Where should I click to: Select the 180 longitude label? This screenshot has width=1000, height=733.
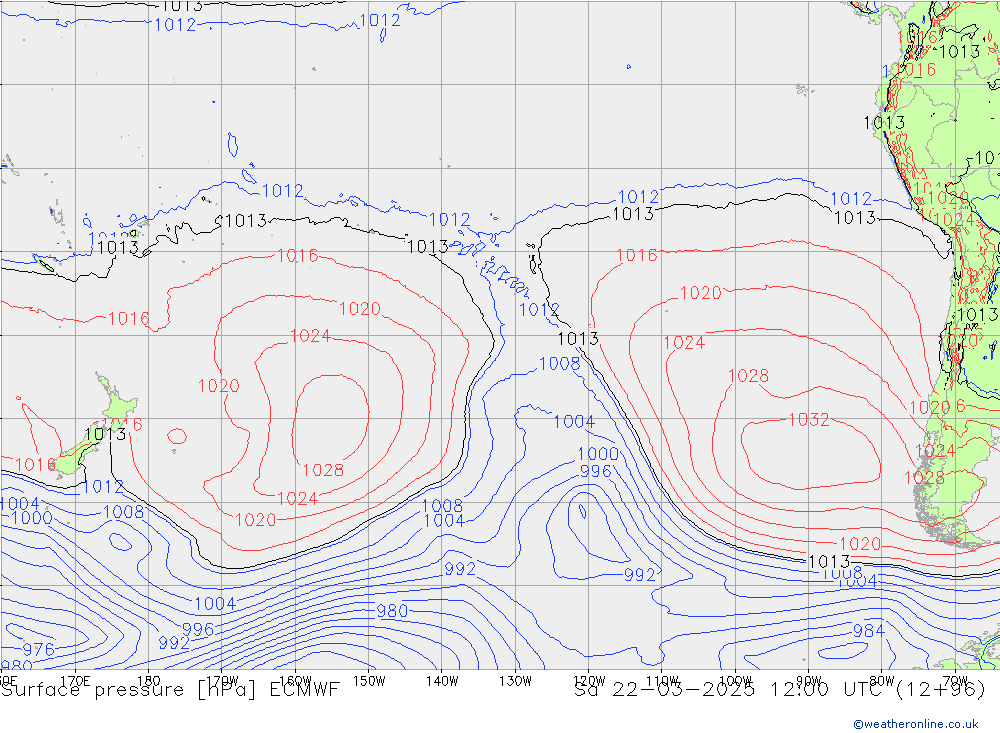click(149, 681)
